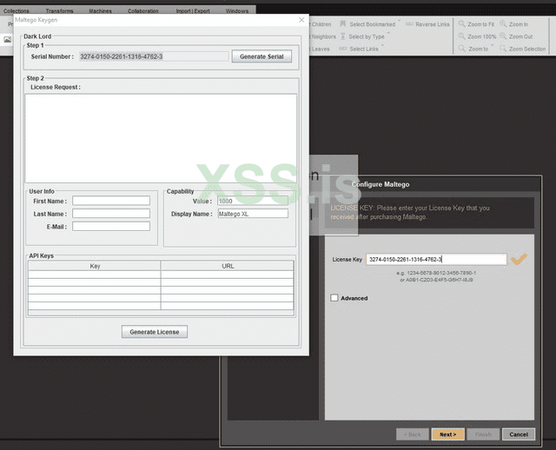
Task: Click the Select Bookmarked icon
Action: (x=343, y=24)
